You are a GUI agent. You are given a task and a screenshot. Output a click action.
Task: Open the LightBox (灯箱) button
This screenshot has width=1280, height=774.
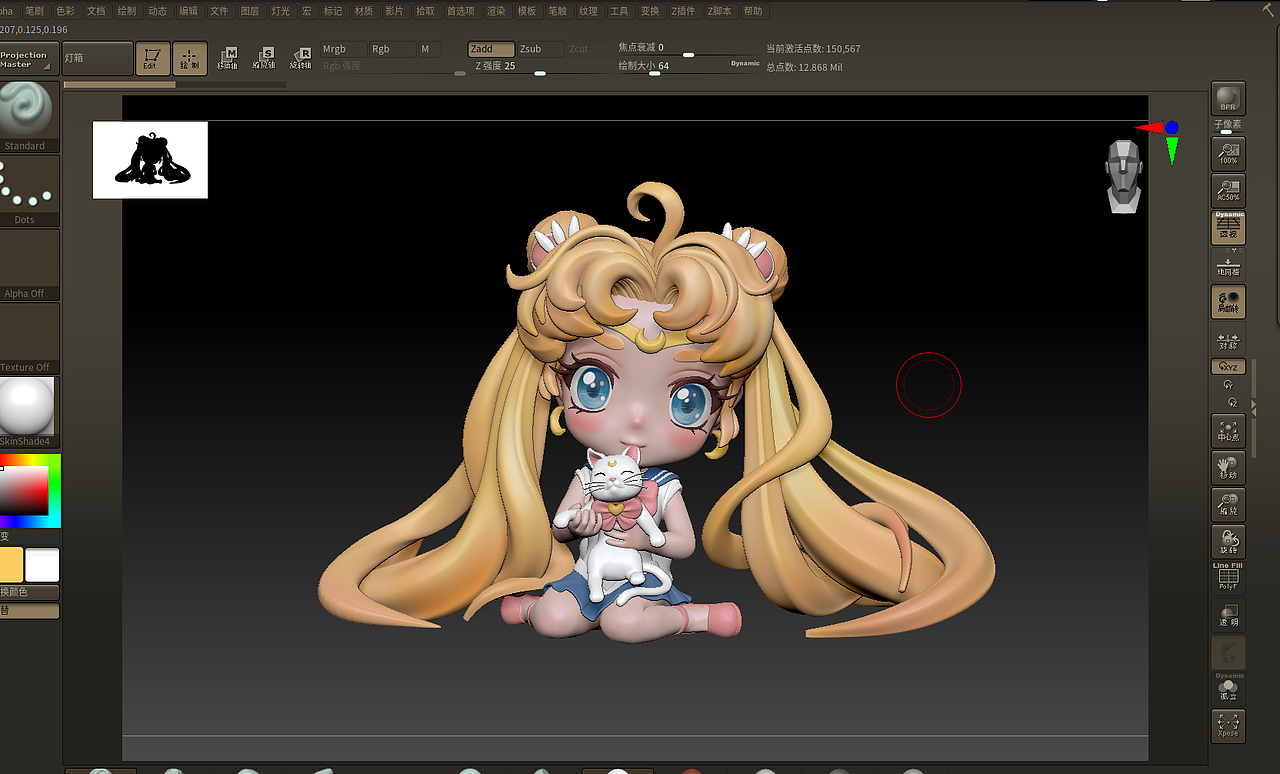(x=98, y=58)
